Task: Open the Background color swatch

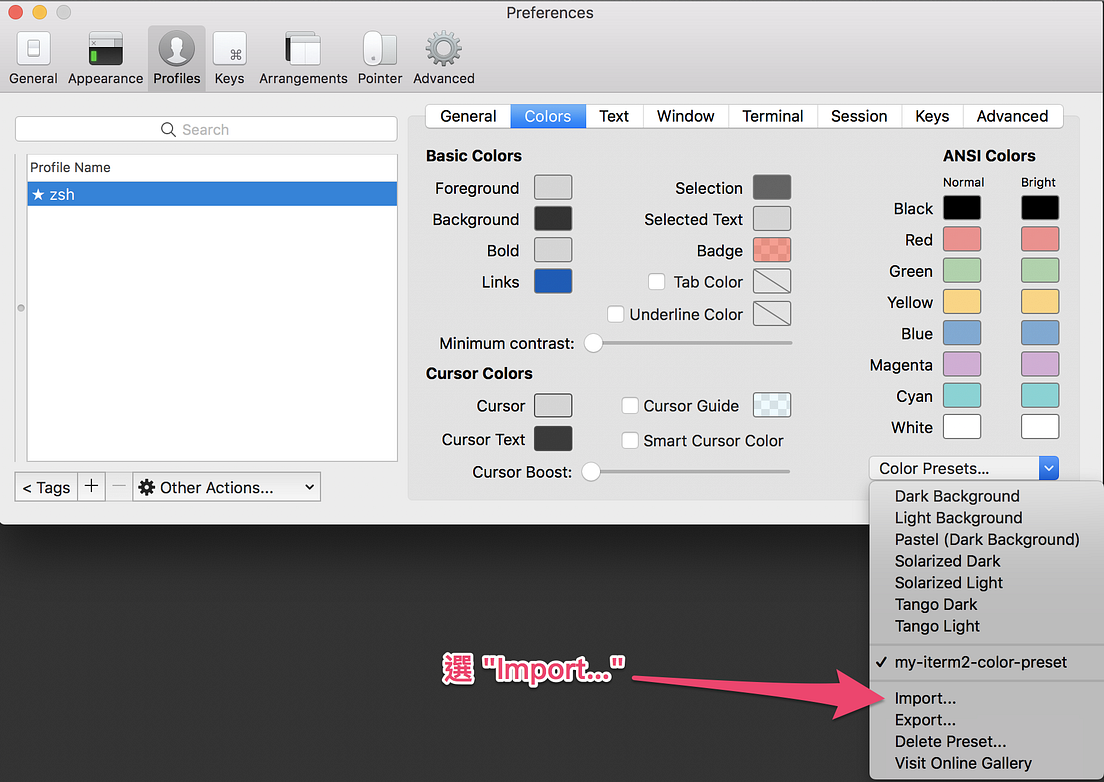Action: point(553,219)
